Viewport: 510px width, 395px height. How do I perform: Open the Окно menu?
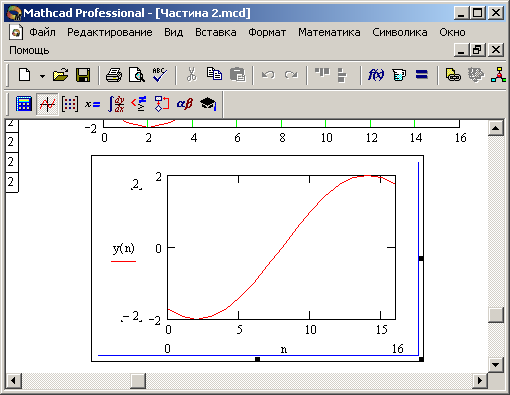[452, 32]
